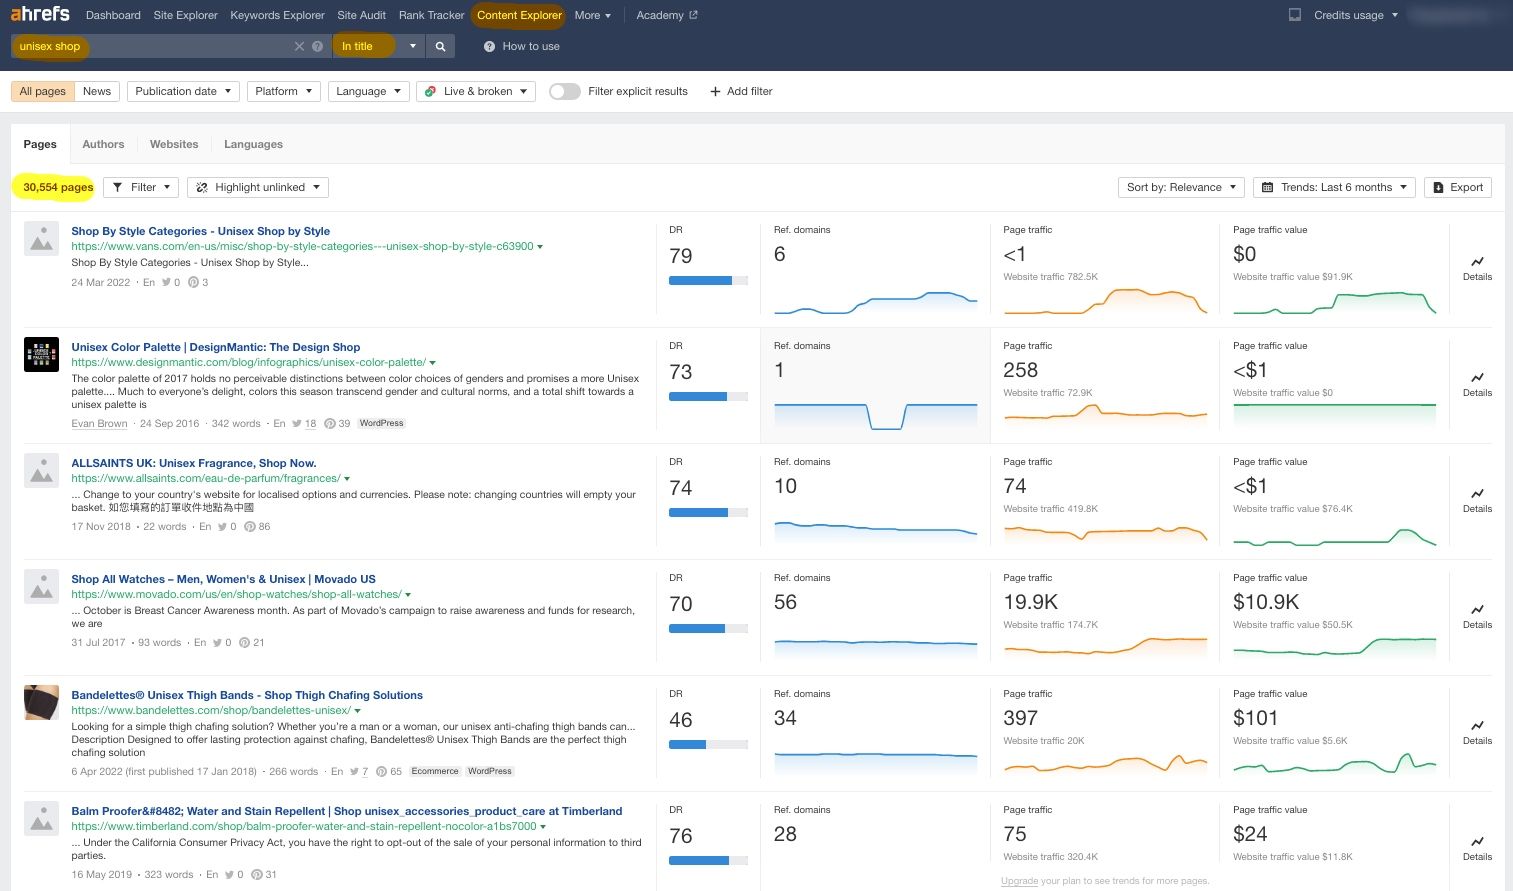
Task: Click the search magnifier button
Action: click(x=440, y=46)
